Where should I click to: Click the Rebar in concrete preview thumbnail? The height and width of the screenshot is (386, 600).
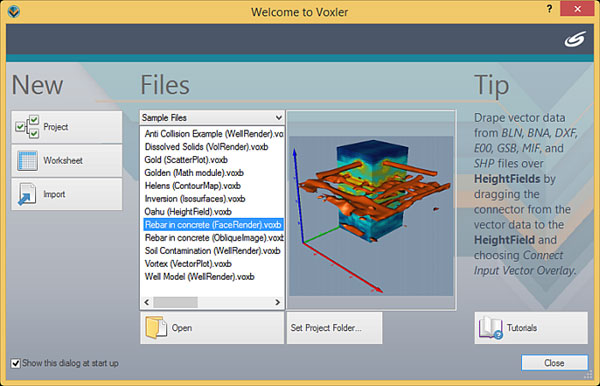click(x=371, y=216)
